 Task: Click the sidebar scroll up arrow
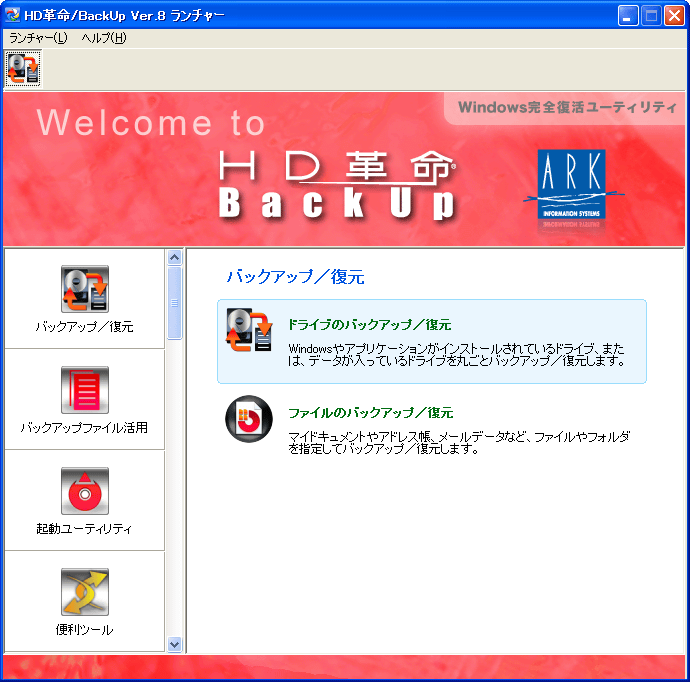[x=175, y=257]
